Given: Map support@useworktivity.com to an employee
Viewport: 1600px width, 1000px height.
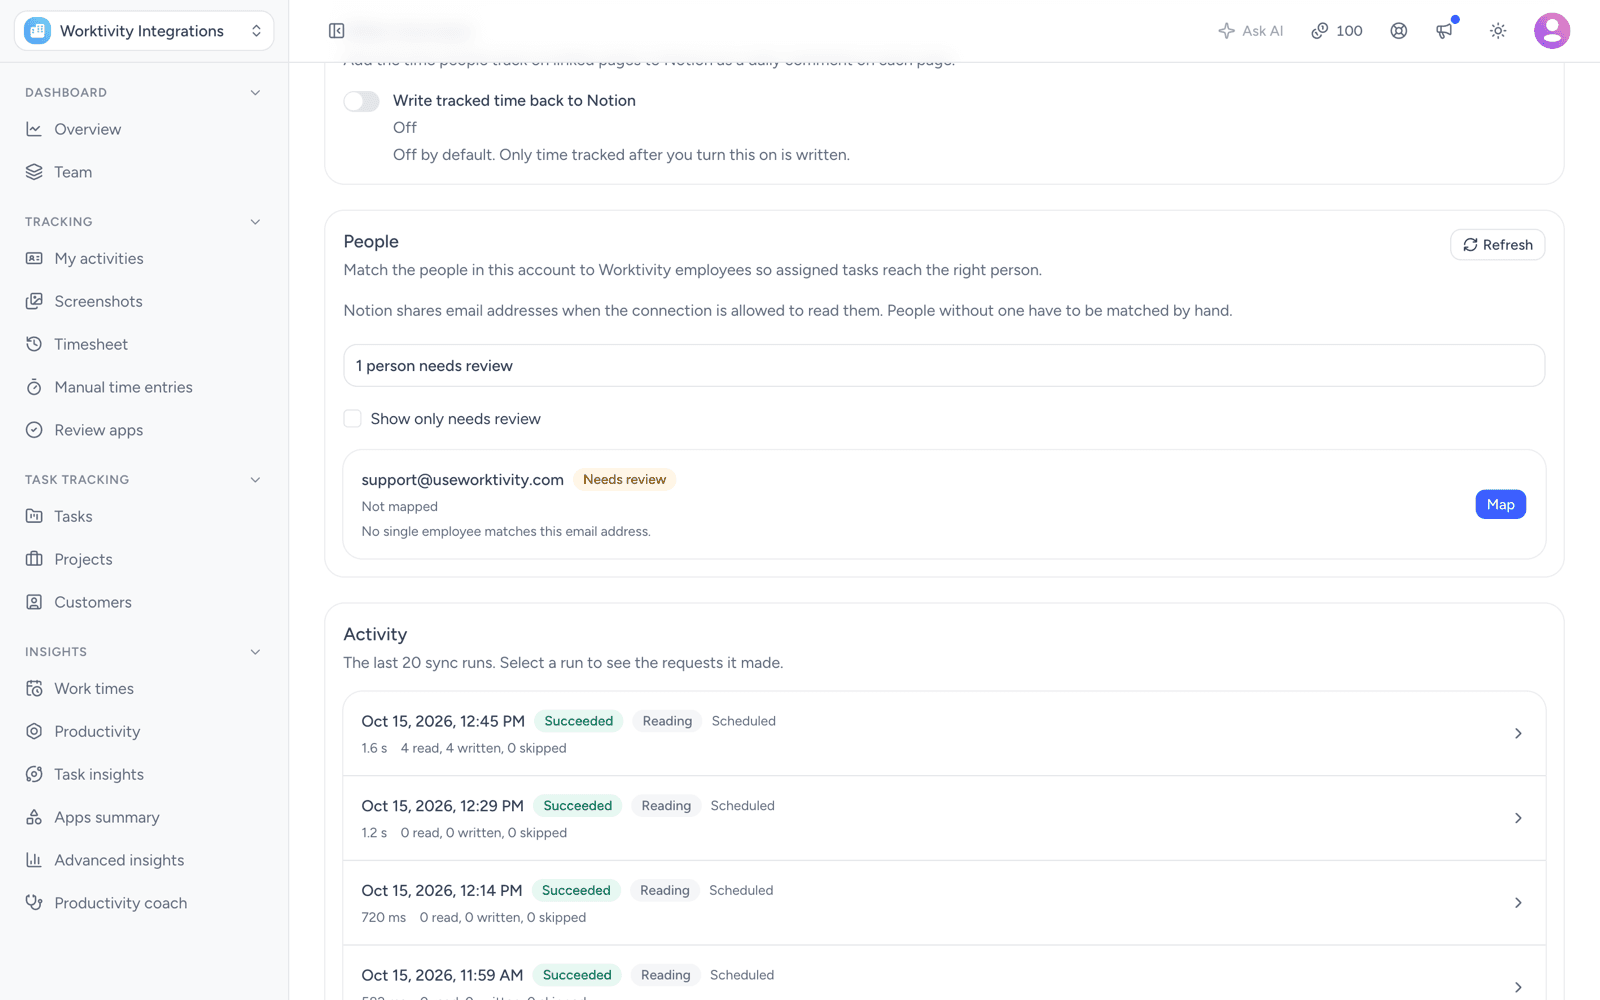Looking at the screenshot, I should [1500, 504].
